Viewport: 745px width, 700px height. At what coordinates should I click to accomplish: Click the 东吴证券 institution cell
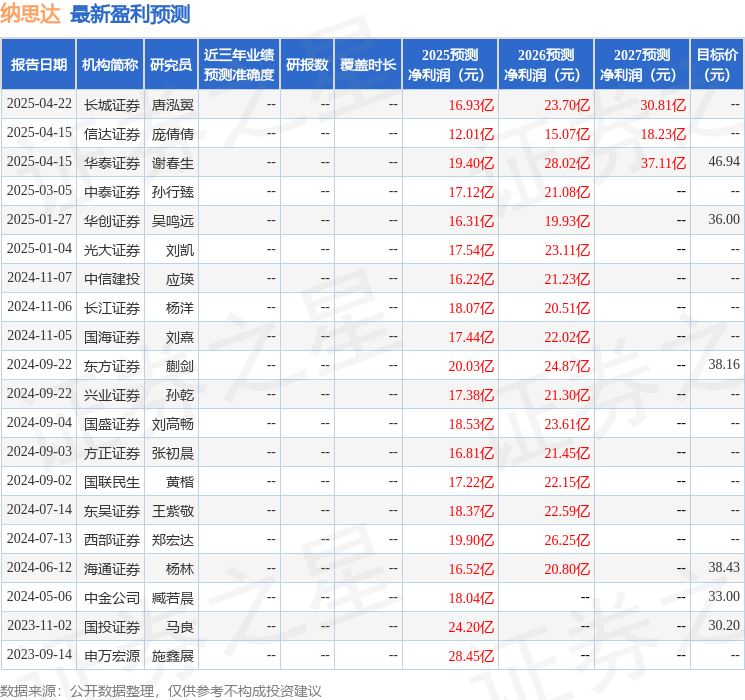pos(112,511)
